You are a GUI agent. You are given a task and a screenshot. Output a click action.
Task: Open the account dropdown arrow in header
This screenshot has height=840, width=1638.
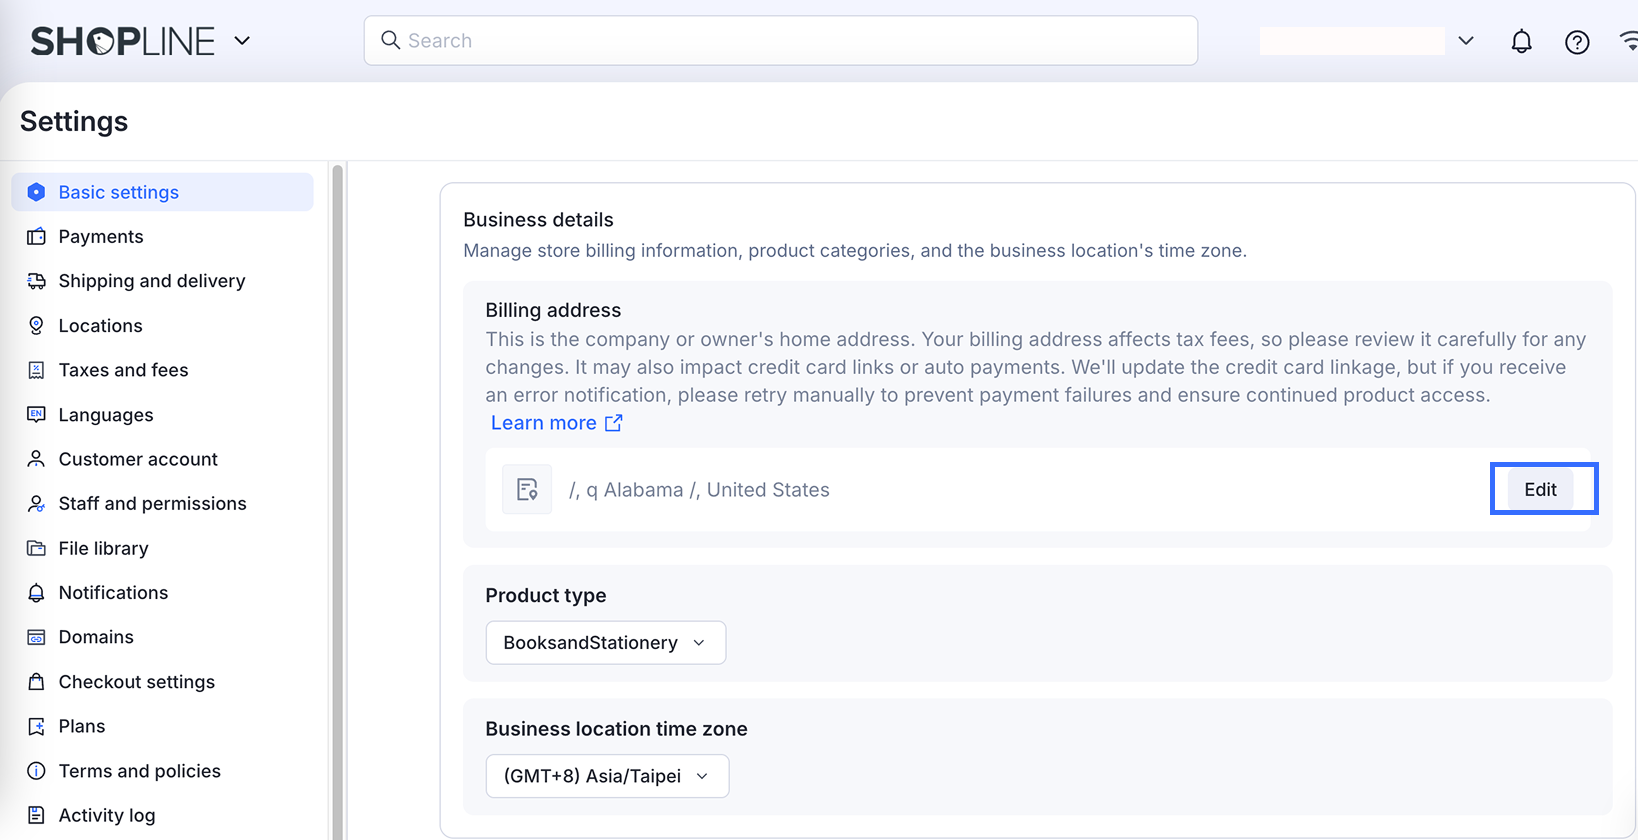tap(1465, 41)
